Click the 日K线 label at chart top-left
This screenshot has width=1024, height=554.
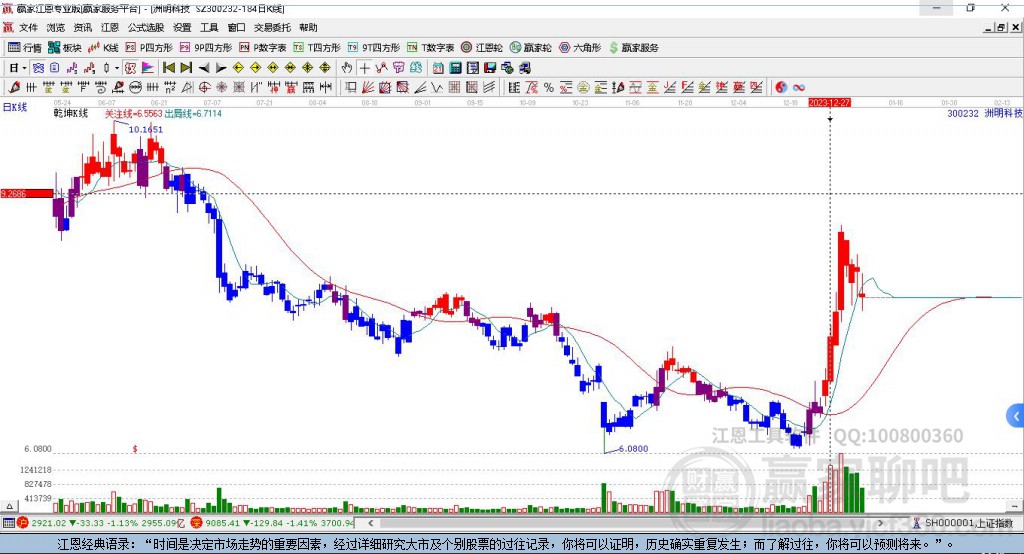15,107
